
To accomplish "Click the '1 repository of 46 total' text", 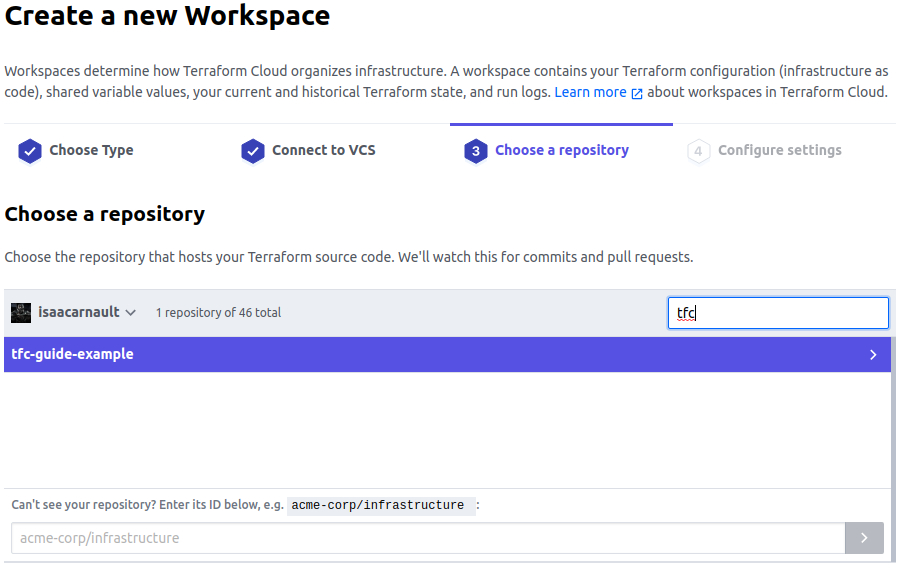I will tap(218, 313).
